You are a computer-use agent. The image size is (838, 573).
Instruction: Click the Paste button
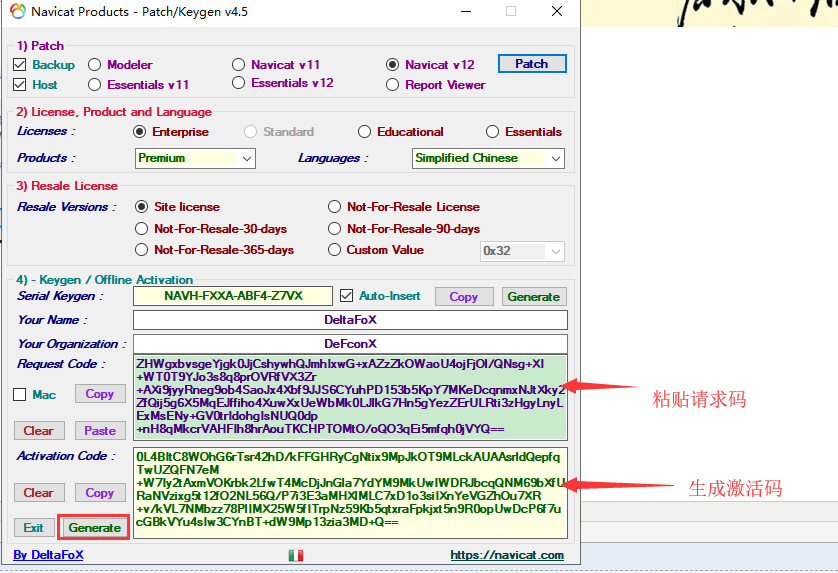99,431
